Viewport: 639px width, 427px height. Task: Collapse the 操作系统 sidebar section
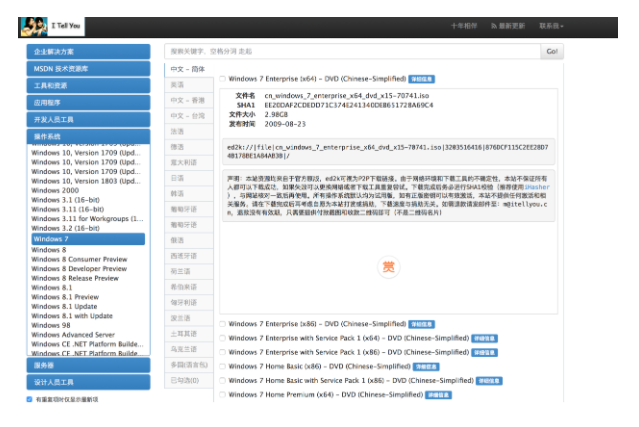[88, 136]
